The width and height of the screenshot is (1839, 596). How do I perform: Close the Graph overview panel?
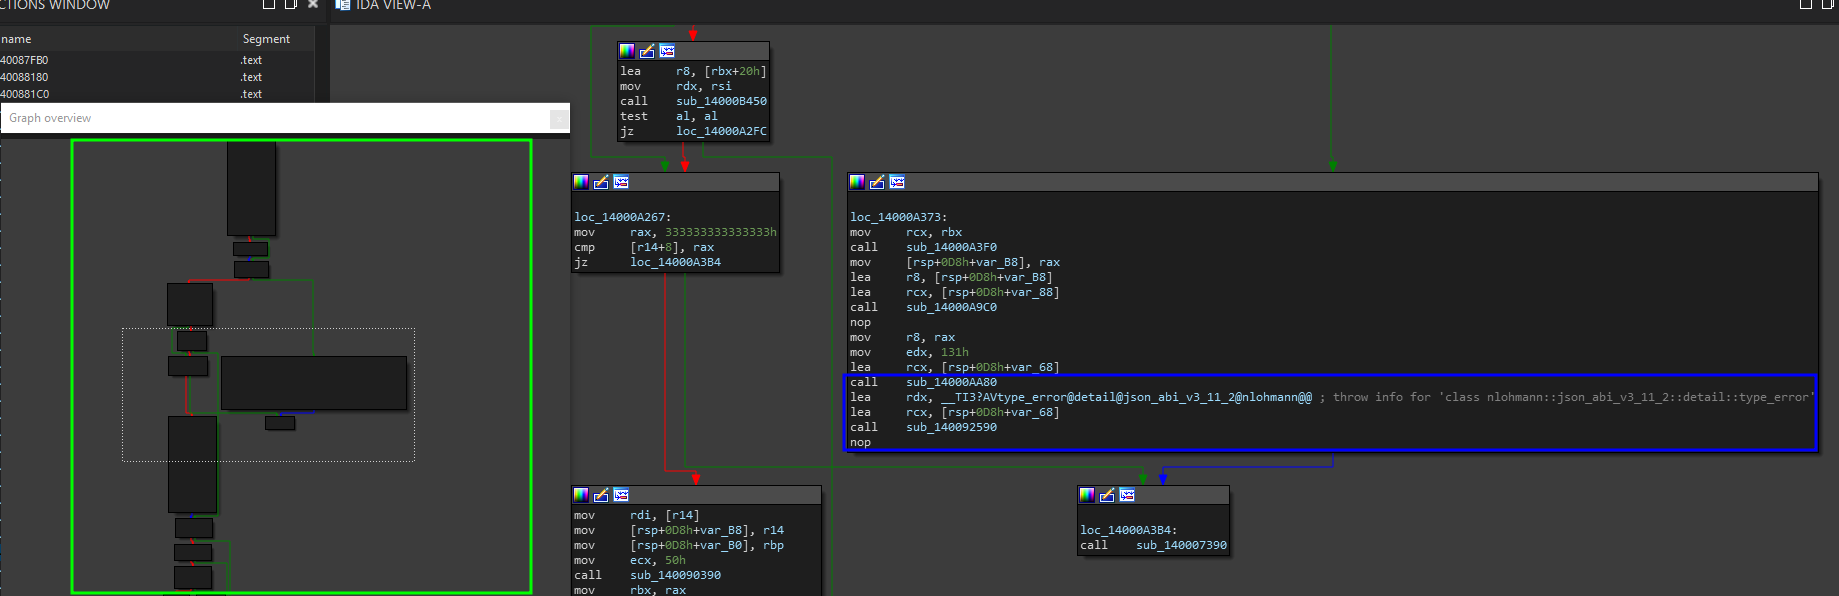coord(559,119)
